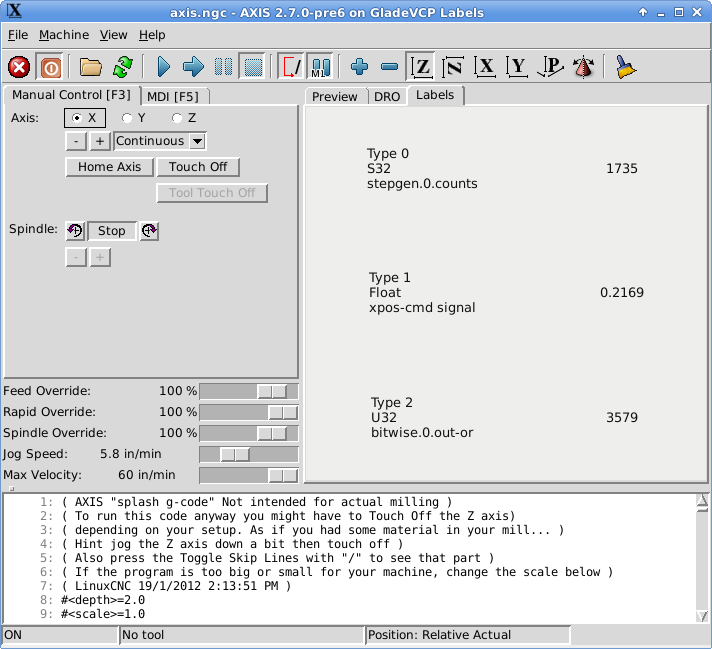Open a G-code file with folder icon

(x=90, y=67)
